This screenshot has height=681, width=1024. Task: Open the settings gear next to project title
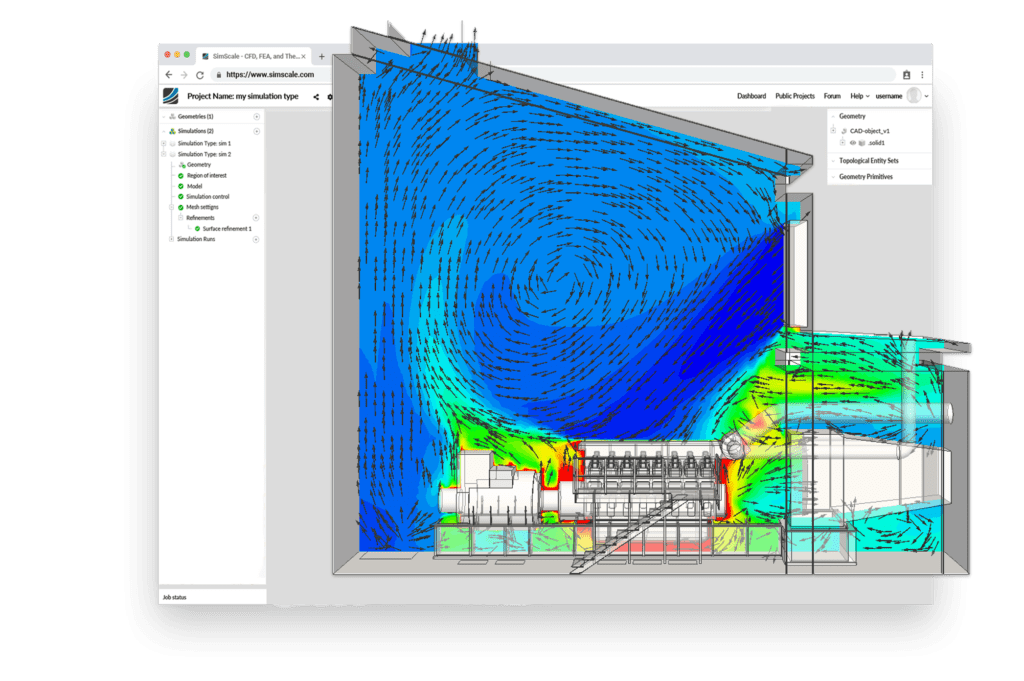[329, 97]
